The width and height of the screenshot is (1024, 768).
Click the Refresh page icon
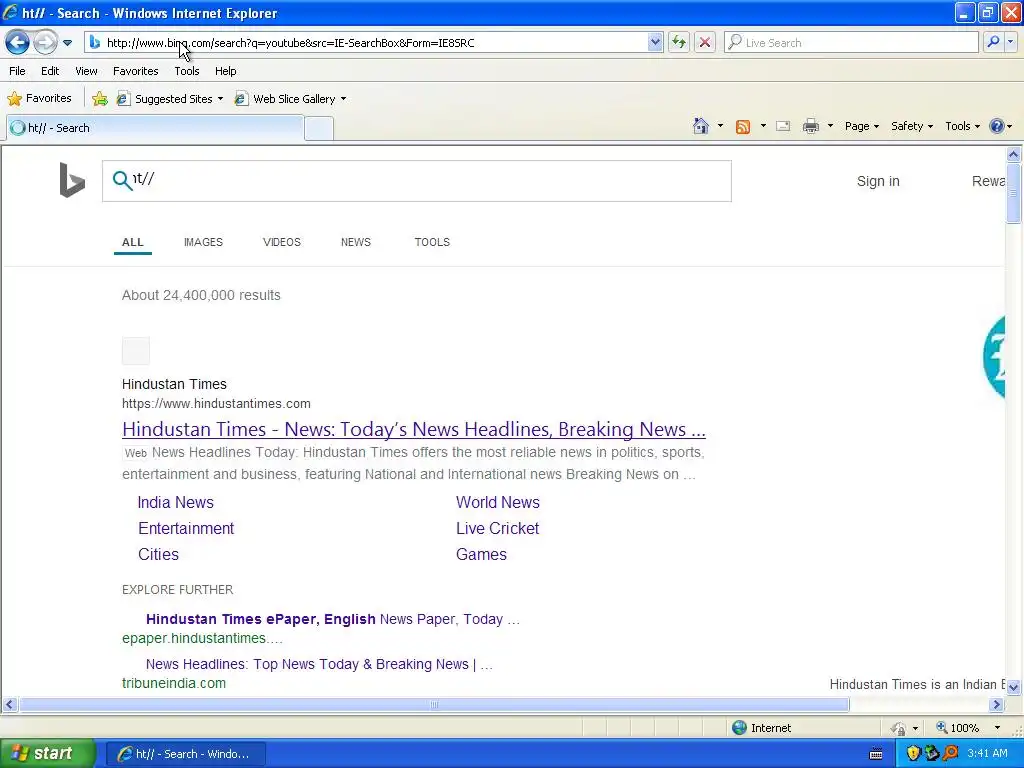click(679, 42)
